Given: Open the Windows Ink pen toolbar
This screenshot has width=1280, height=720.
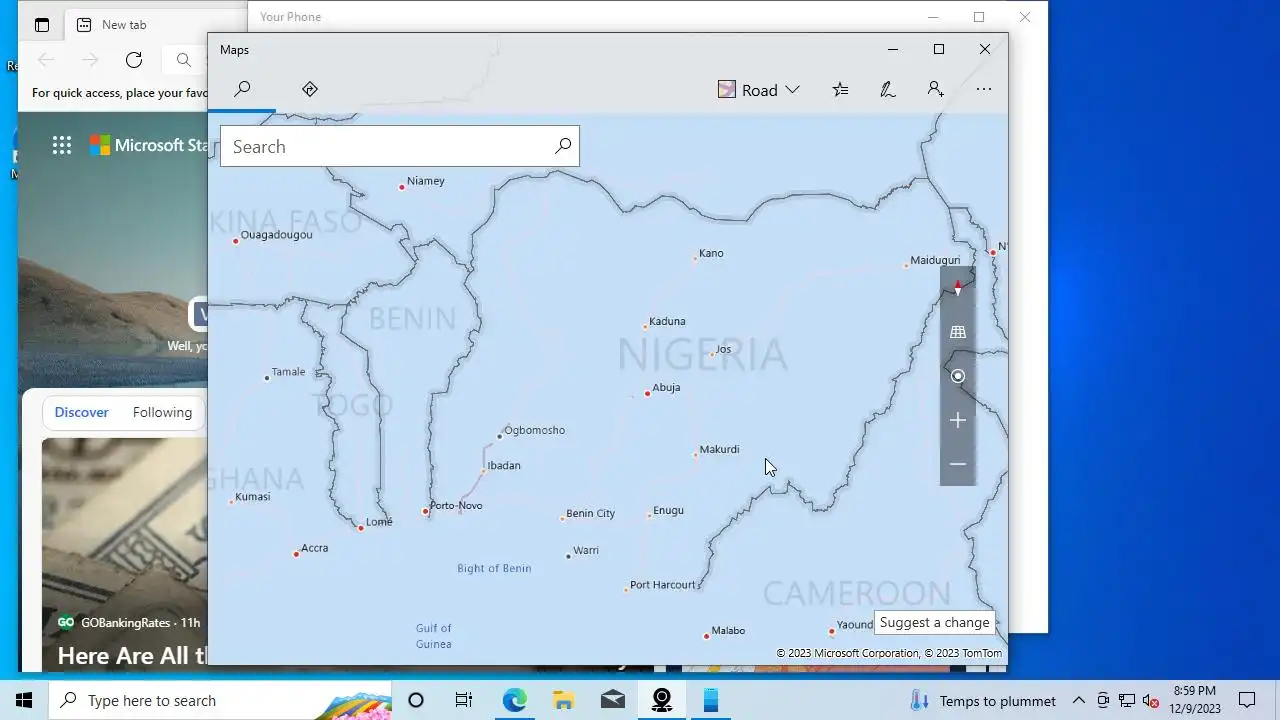Looking at the screenshot, I should click(x=887, y=90).
